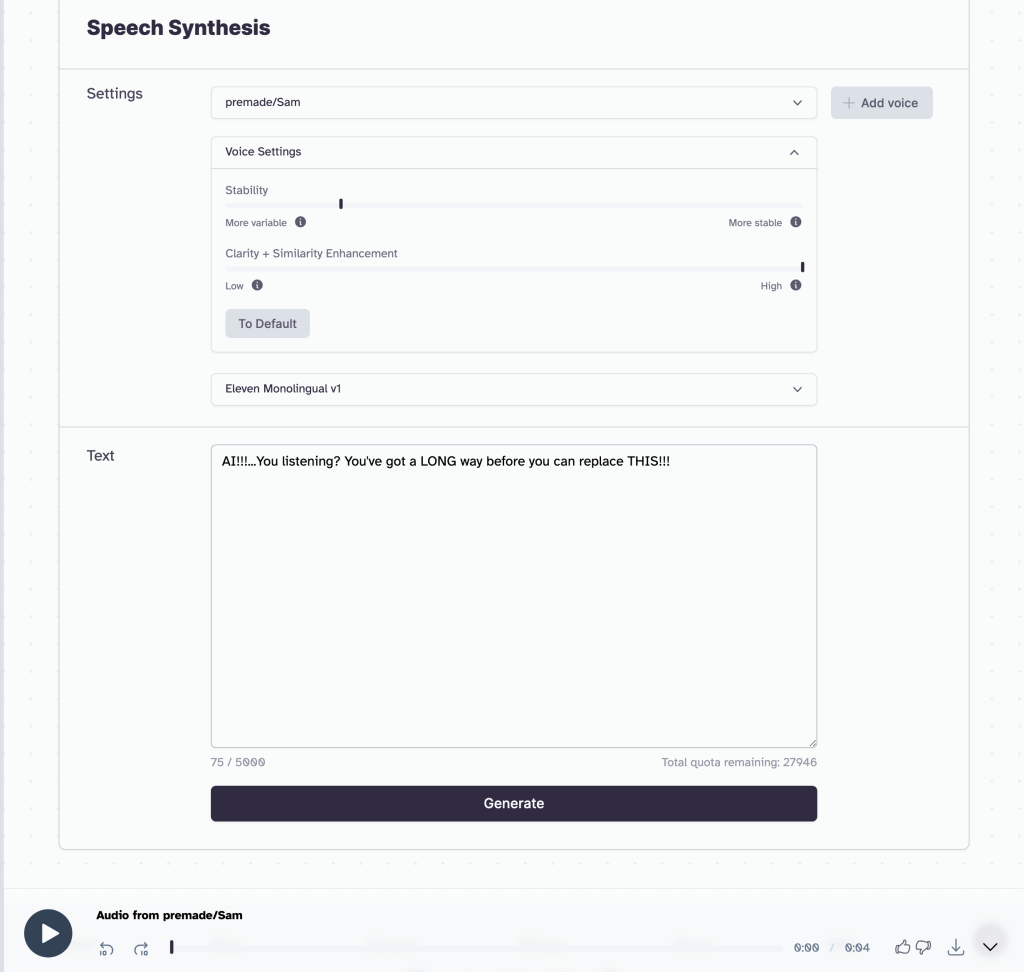Give the audio a thumbs up
Viewport: 1024px width, 972px height.
903,947
